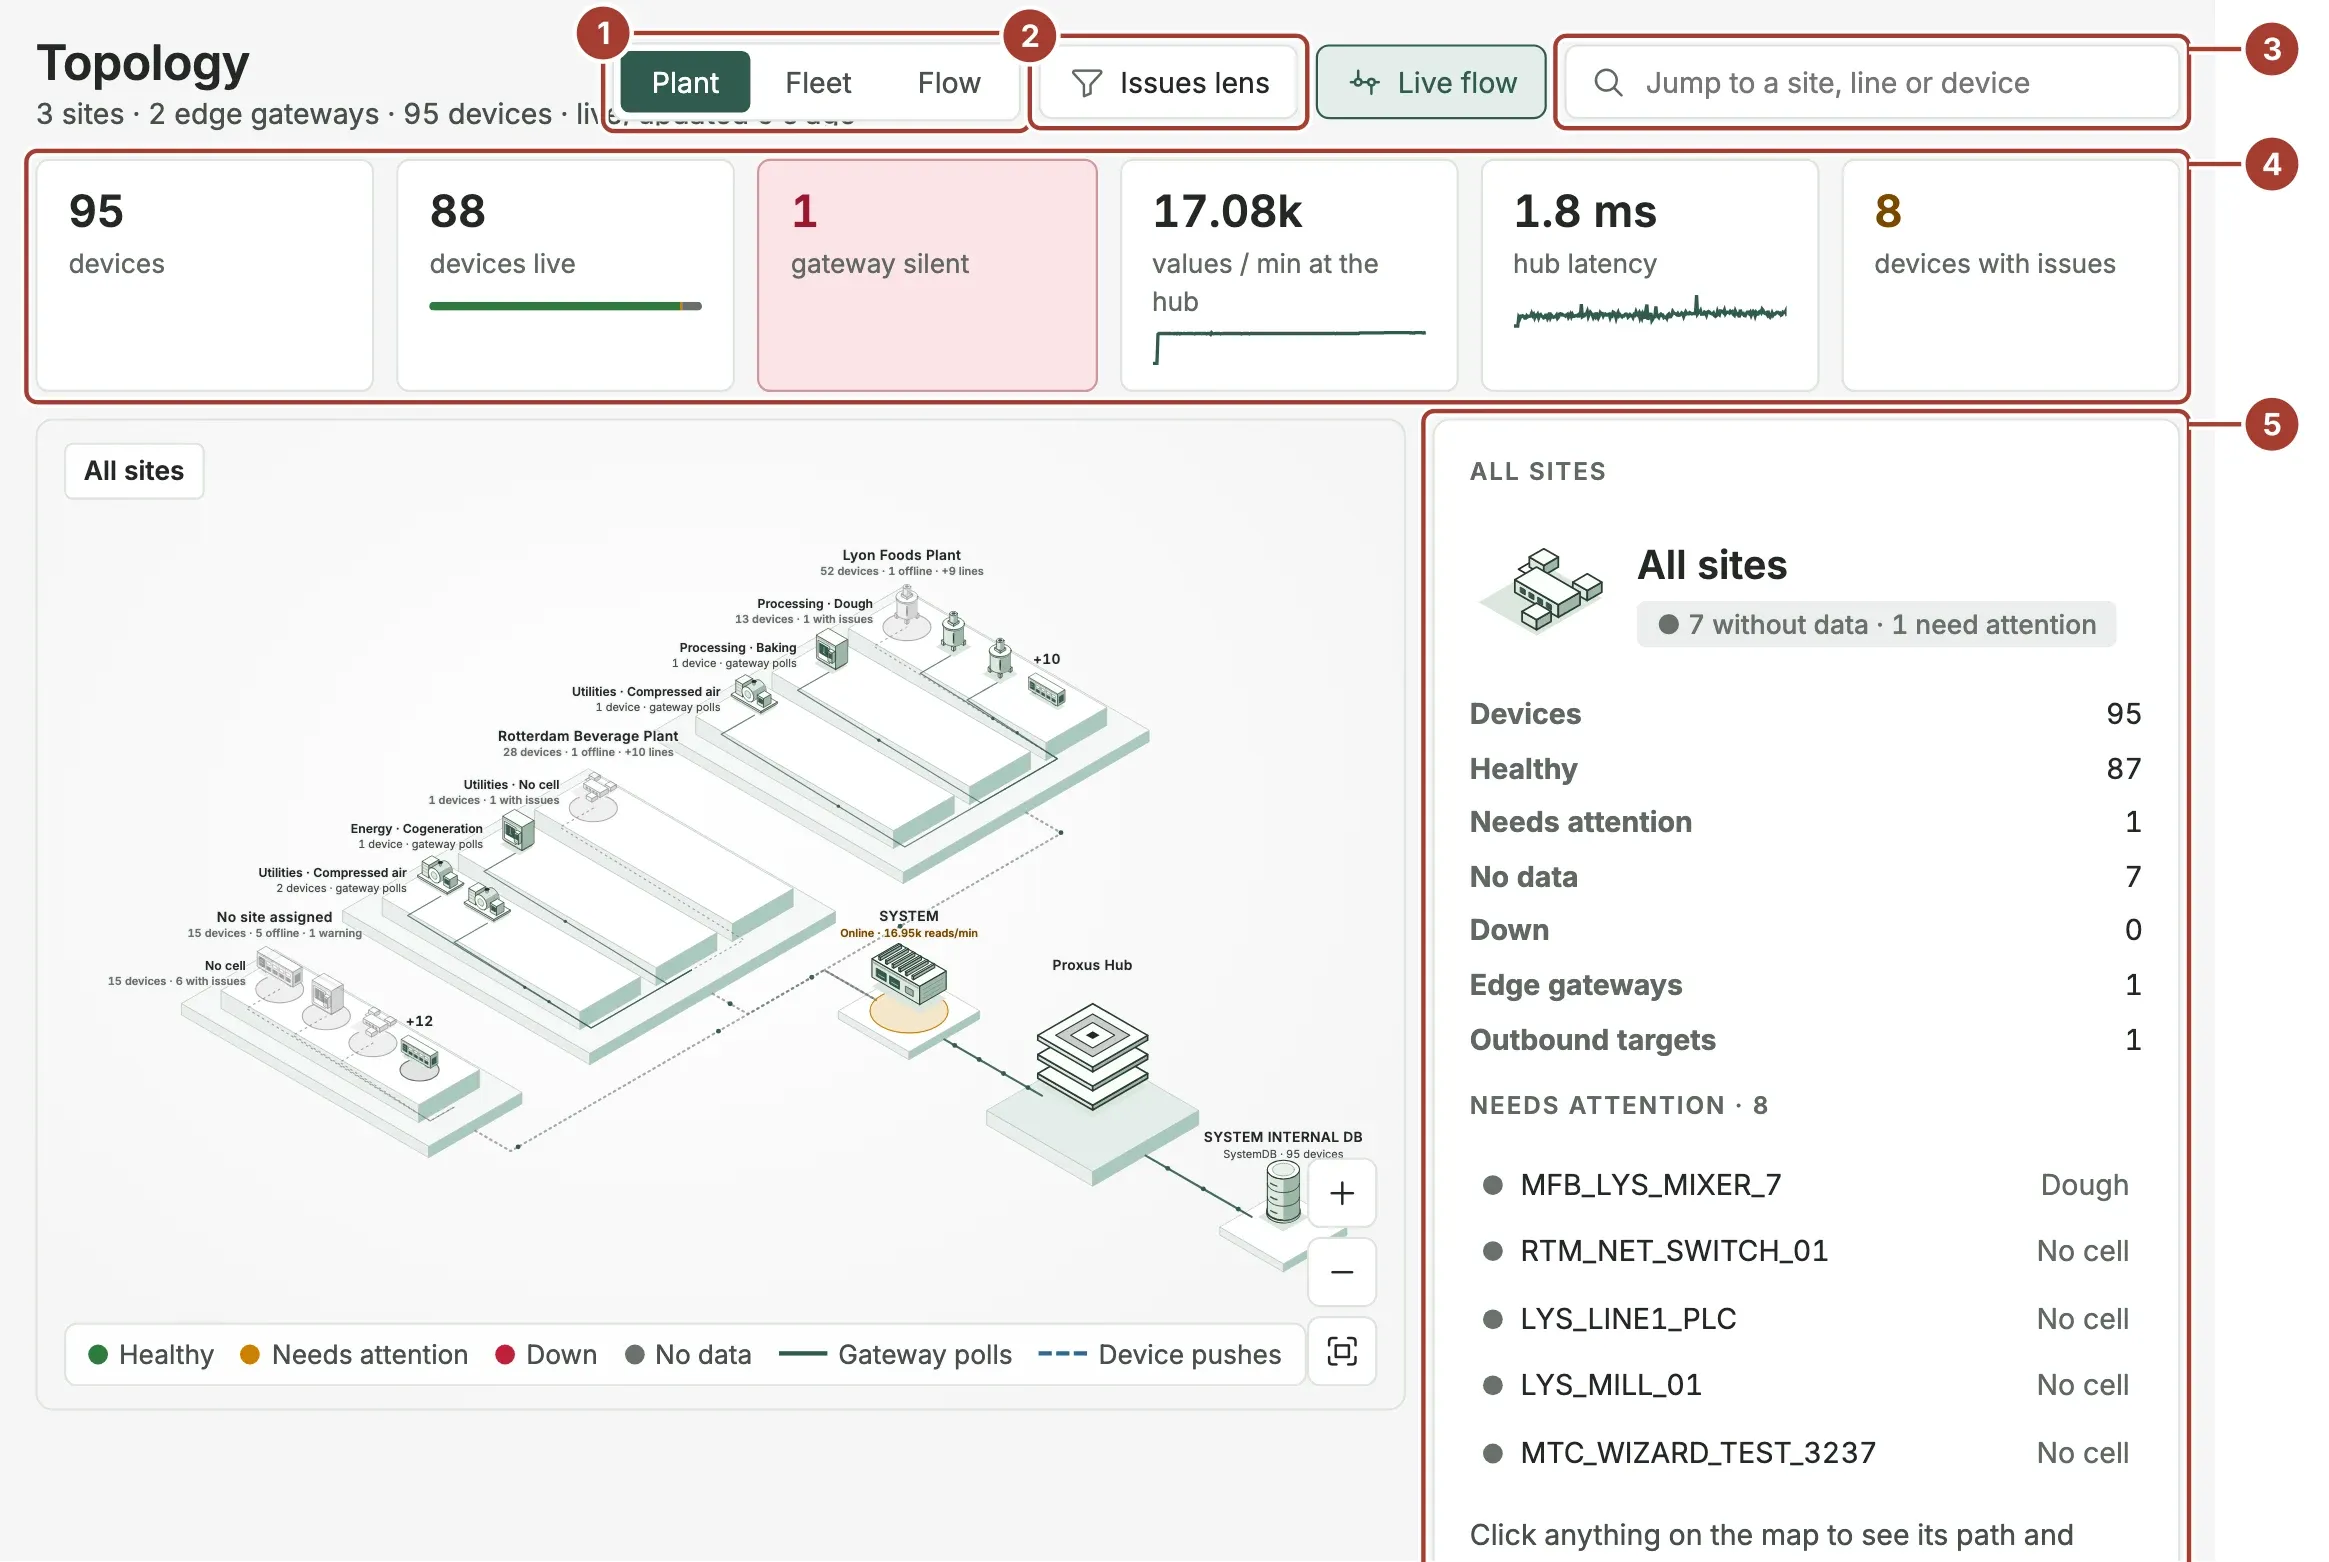Switch to the Plant view tab

[x=685, y=82]
